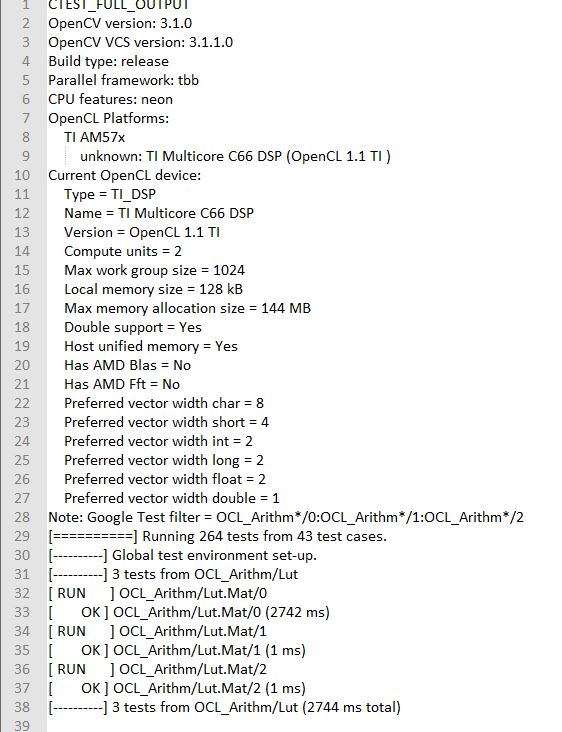
Task: Click the "Compute units = 2" line
Action: (x=123, y=251)
